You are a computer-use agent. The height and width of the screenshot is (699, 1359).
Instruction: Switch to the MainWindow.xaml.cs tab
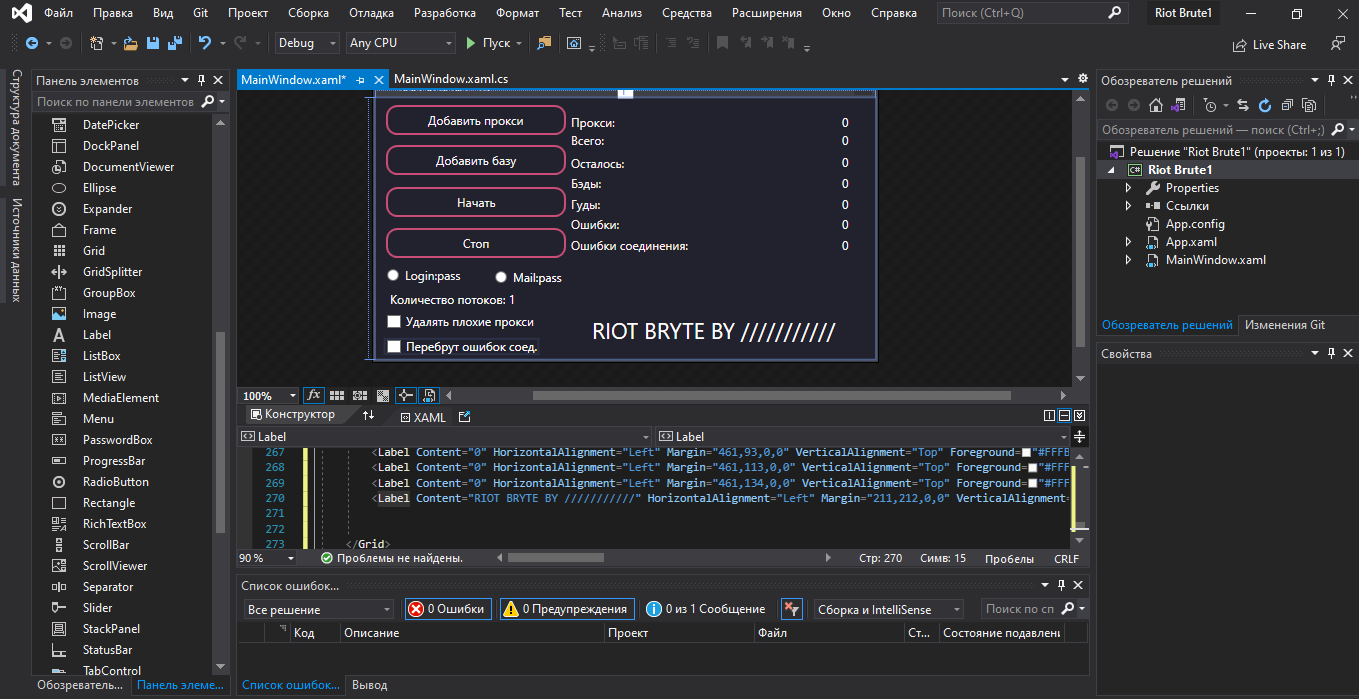click(x=450, y=80)
